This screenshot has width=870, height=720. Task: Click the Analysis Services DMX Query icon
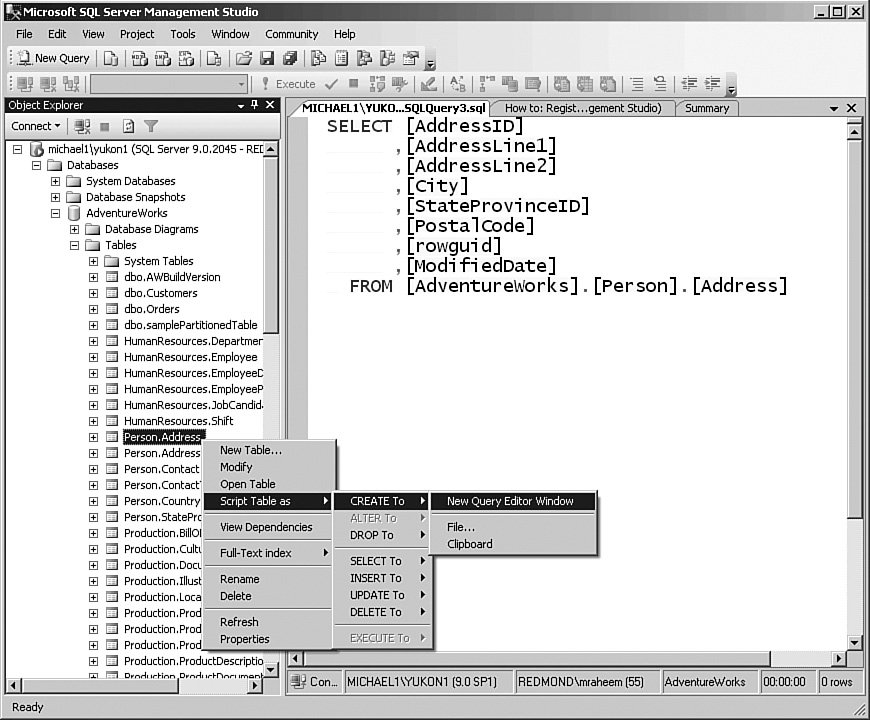[163, 58]
